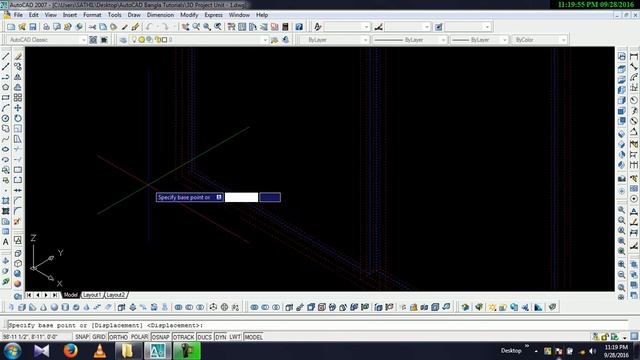Open VLC media player from taskbar
This screenshot has height=360, width=640.
(100, 351)
